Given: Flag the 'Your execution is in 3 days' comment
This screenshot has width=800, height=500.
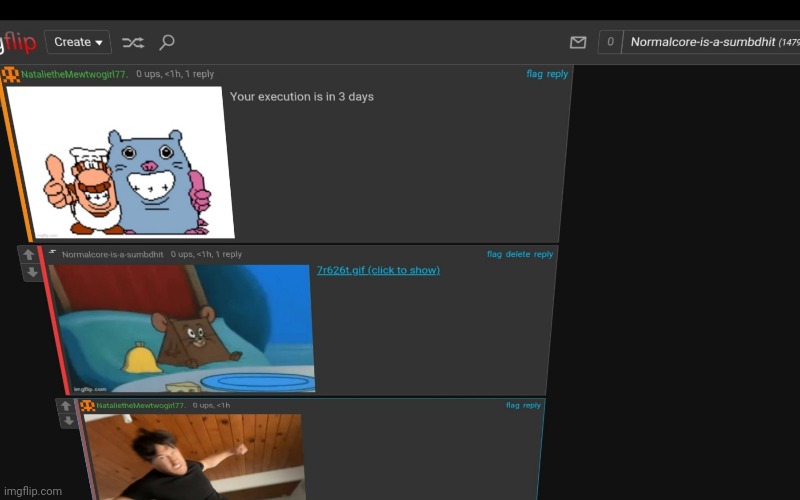Looking at the screenshot, I should tap(534, 74).
